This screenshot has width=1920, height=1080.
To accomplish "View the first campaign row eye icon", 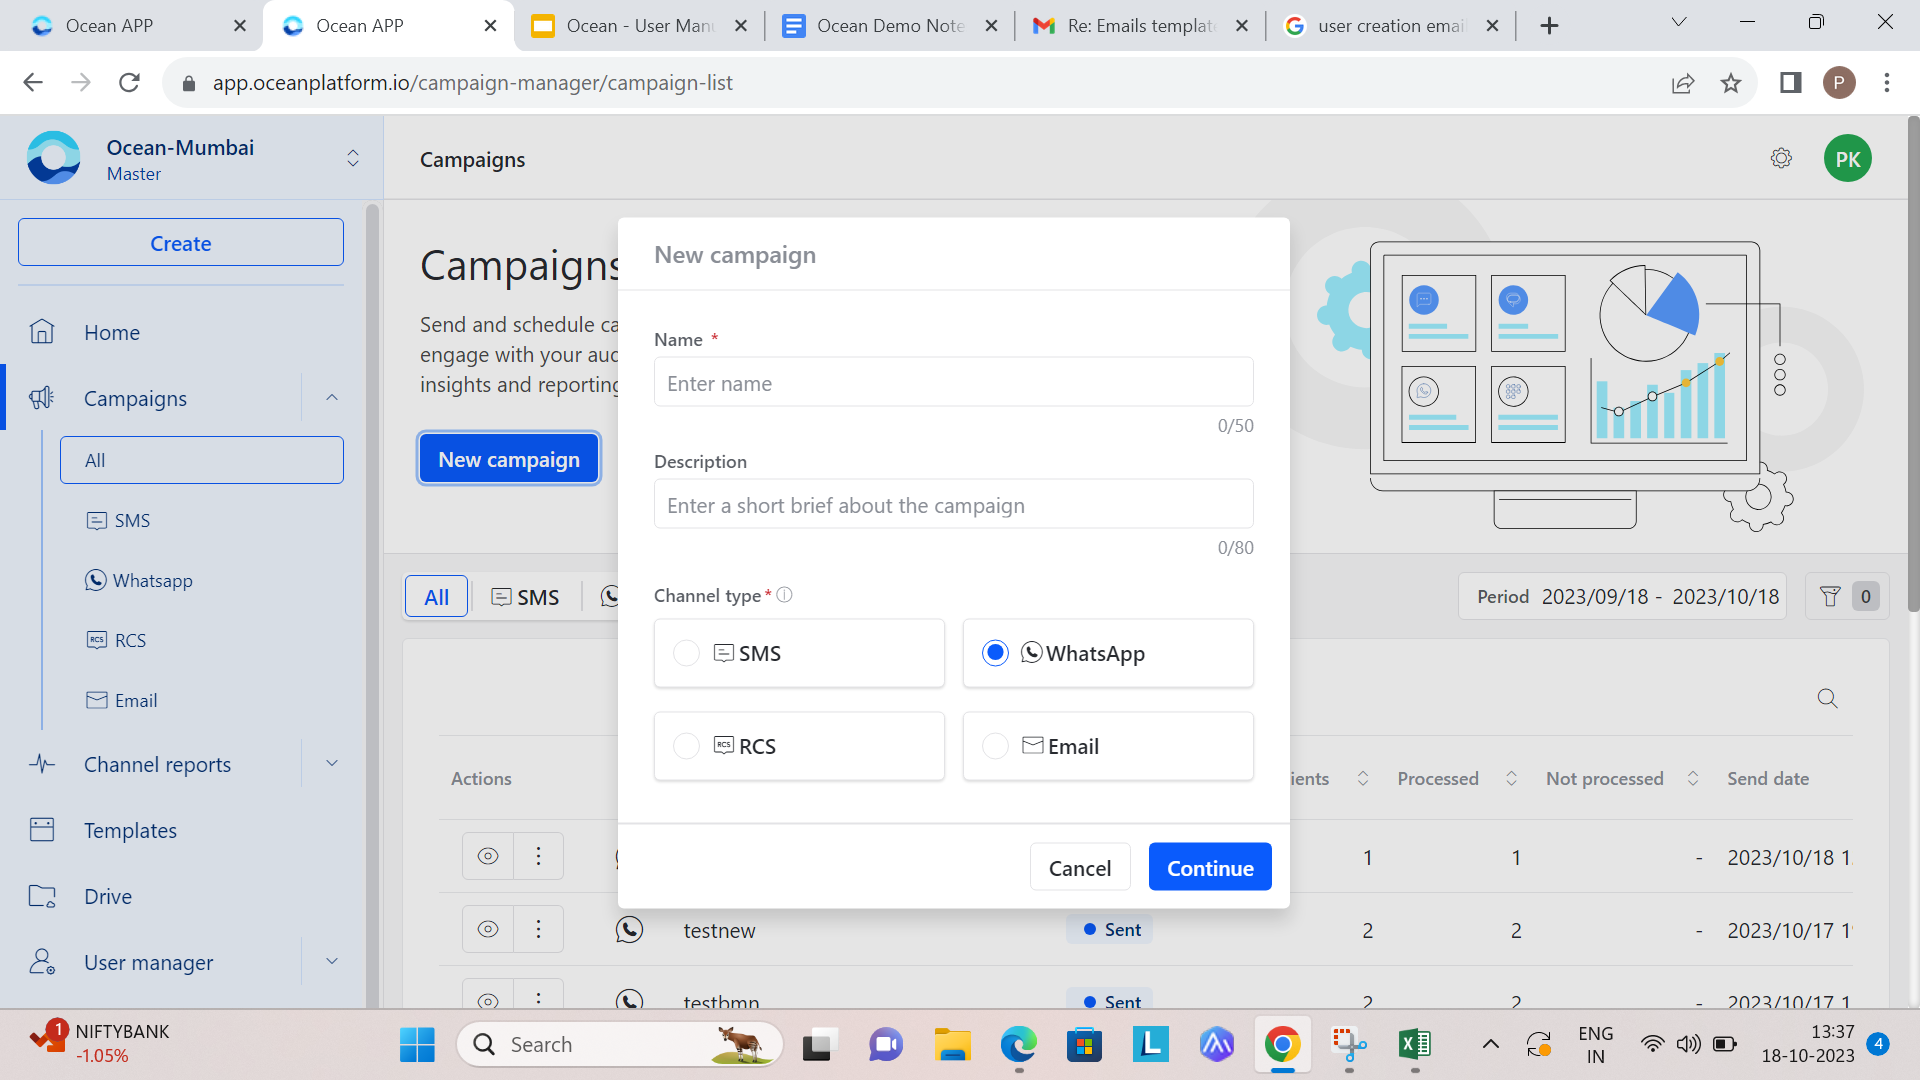I will click(x=488, y=856).
